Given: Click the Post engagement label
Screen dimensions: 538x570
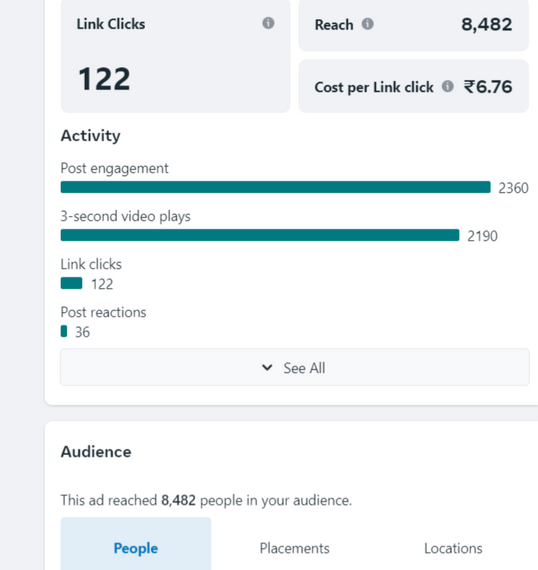Looking at the screenshot, I should pyautogui.click(x=115, y=169).
